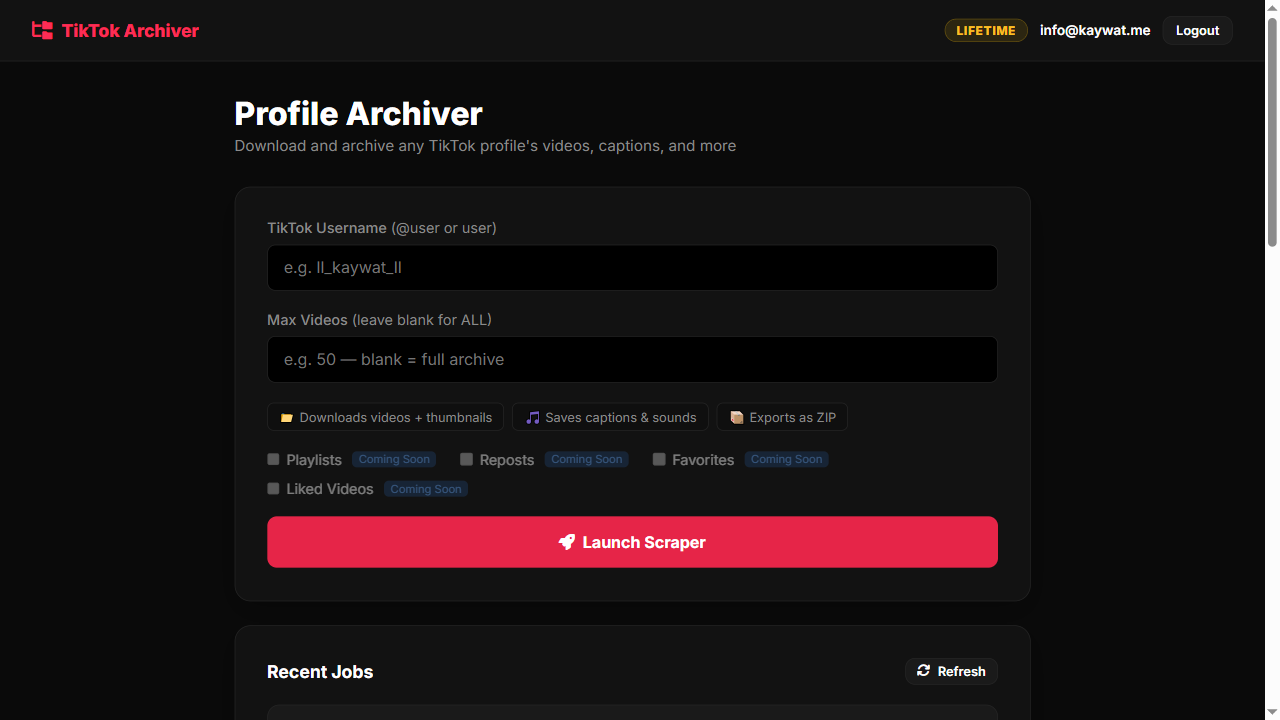Screen dimensions: 1280x720
Task: Click the scrollbar up arrow
Action: (x=1272, y=8)
